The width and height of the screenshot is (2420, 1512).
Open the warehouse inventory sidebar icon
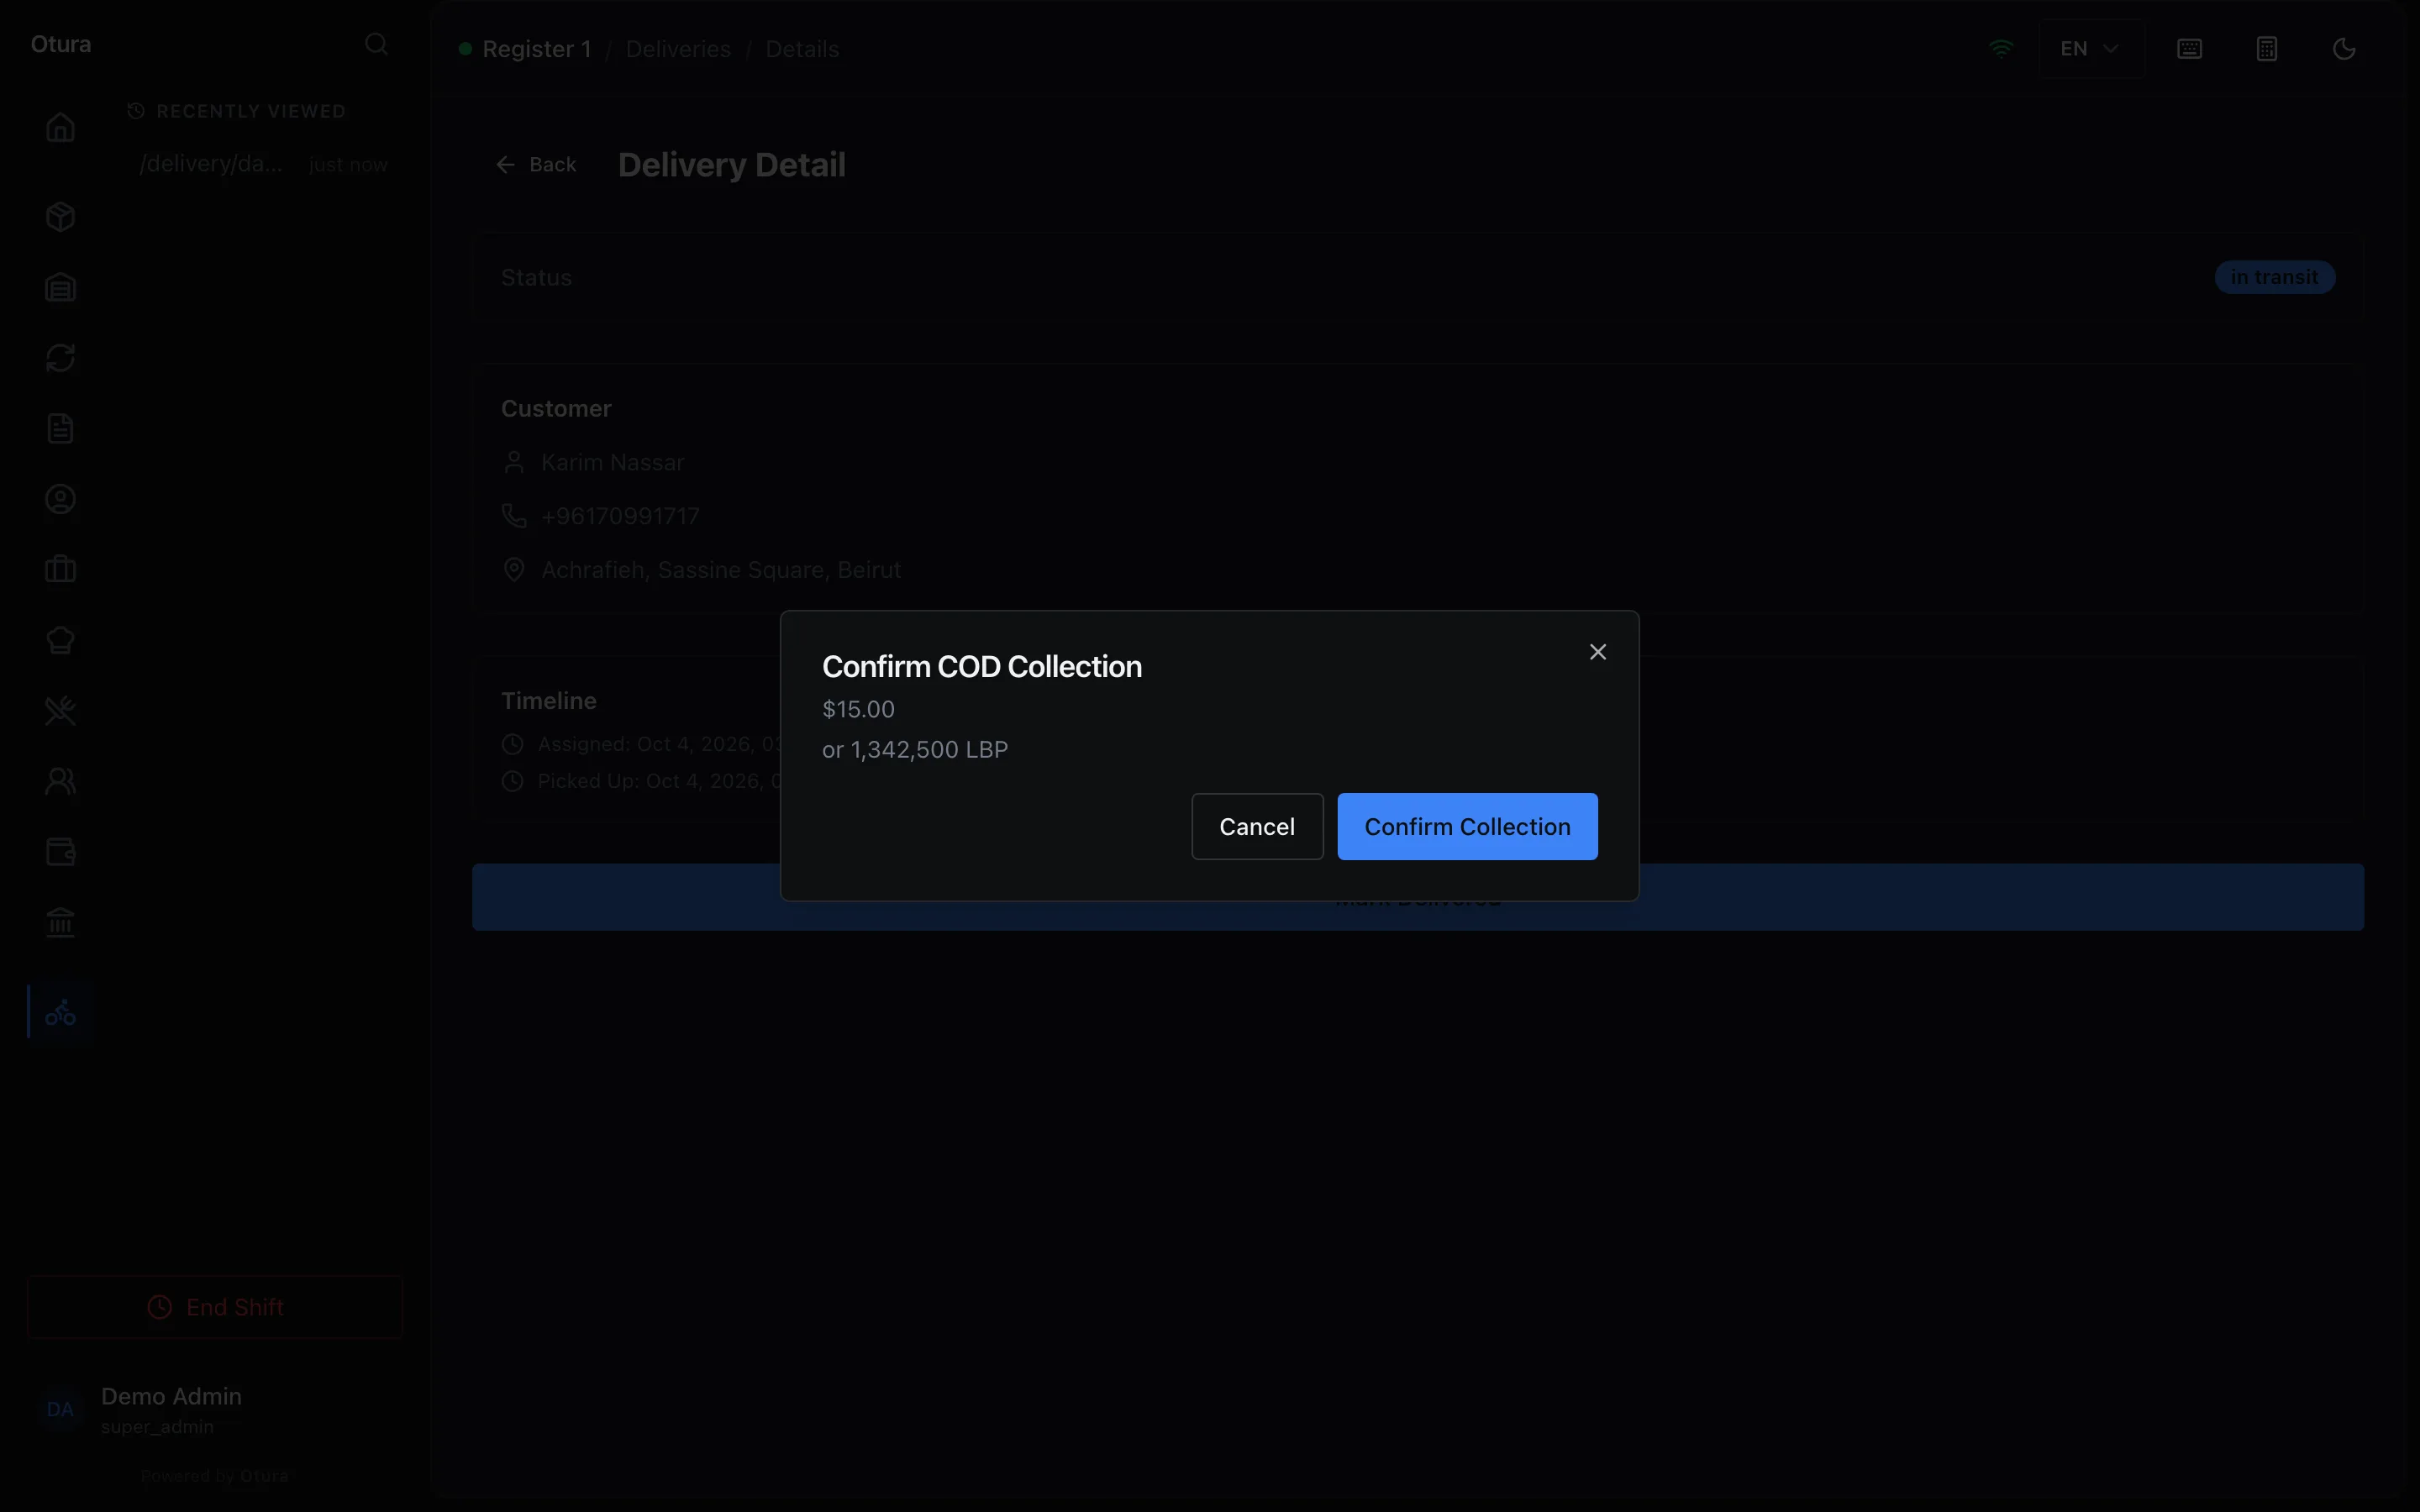[x=60, y=288]
